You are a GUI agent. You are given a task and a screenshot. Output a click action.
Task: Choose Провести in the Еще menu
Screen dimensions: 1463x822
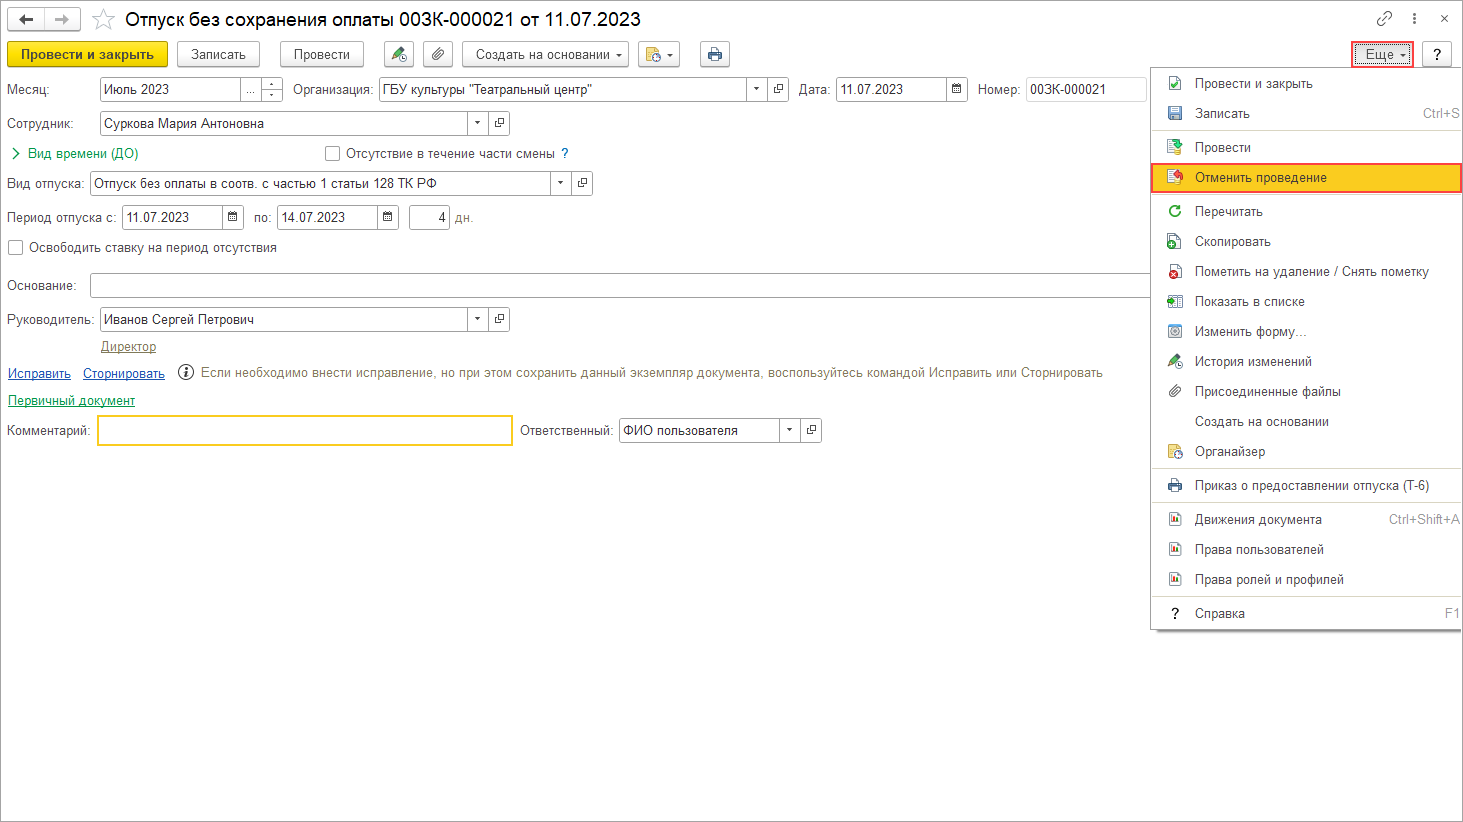(x=1306, y=147)
